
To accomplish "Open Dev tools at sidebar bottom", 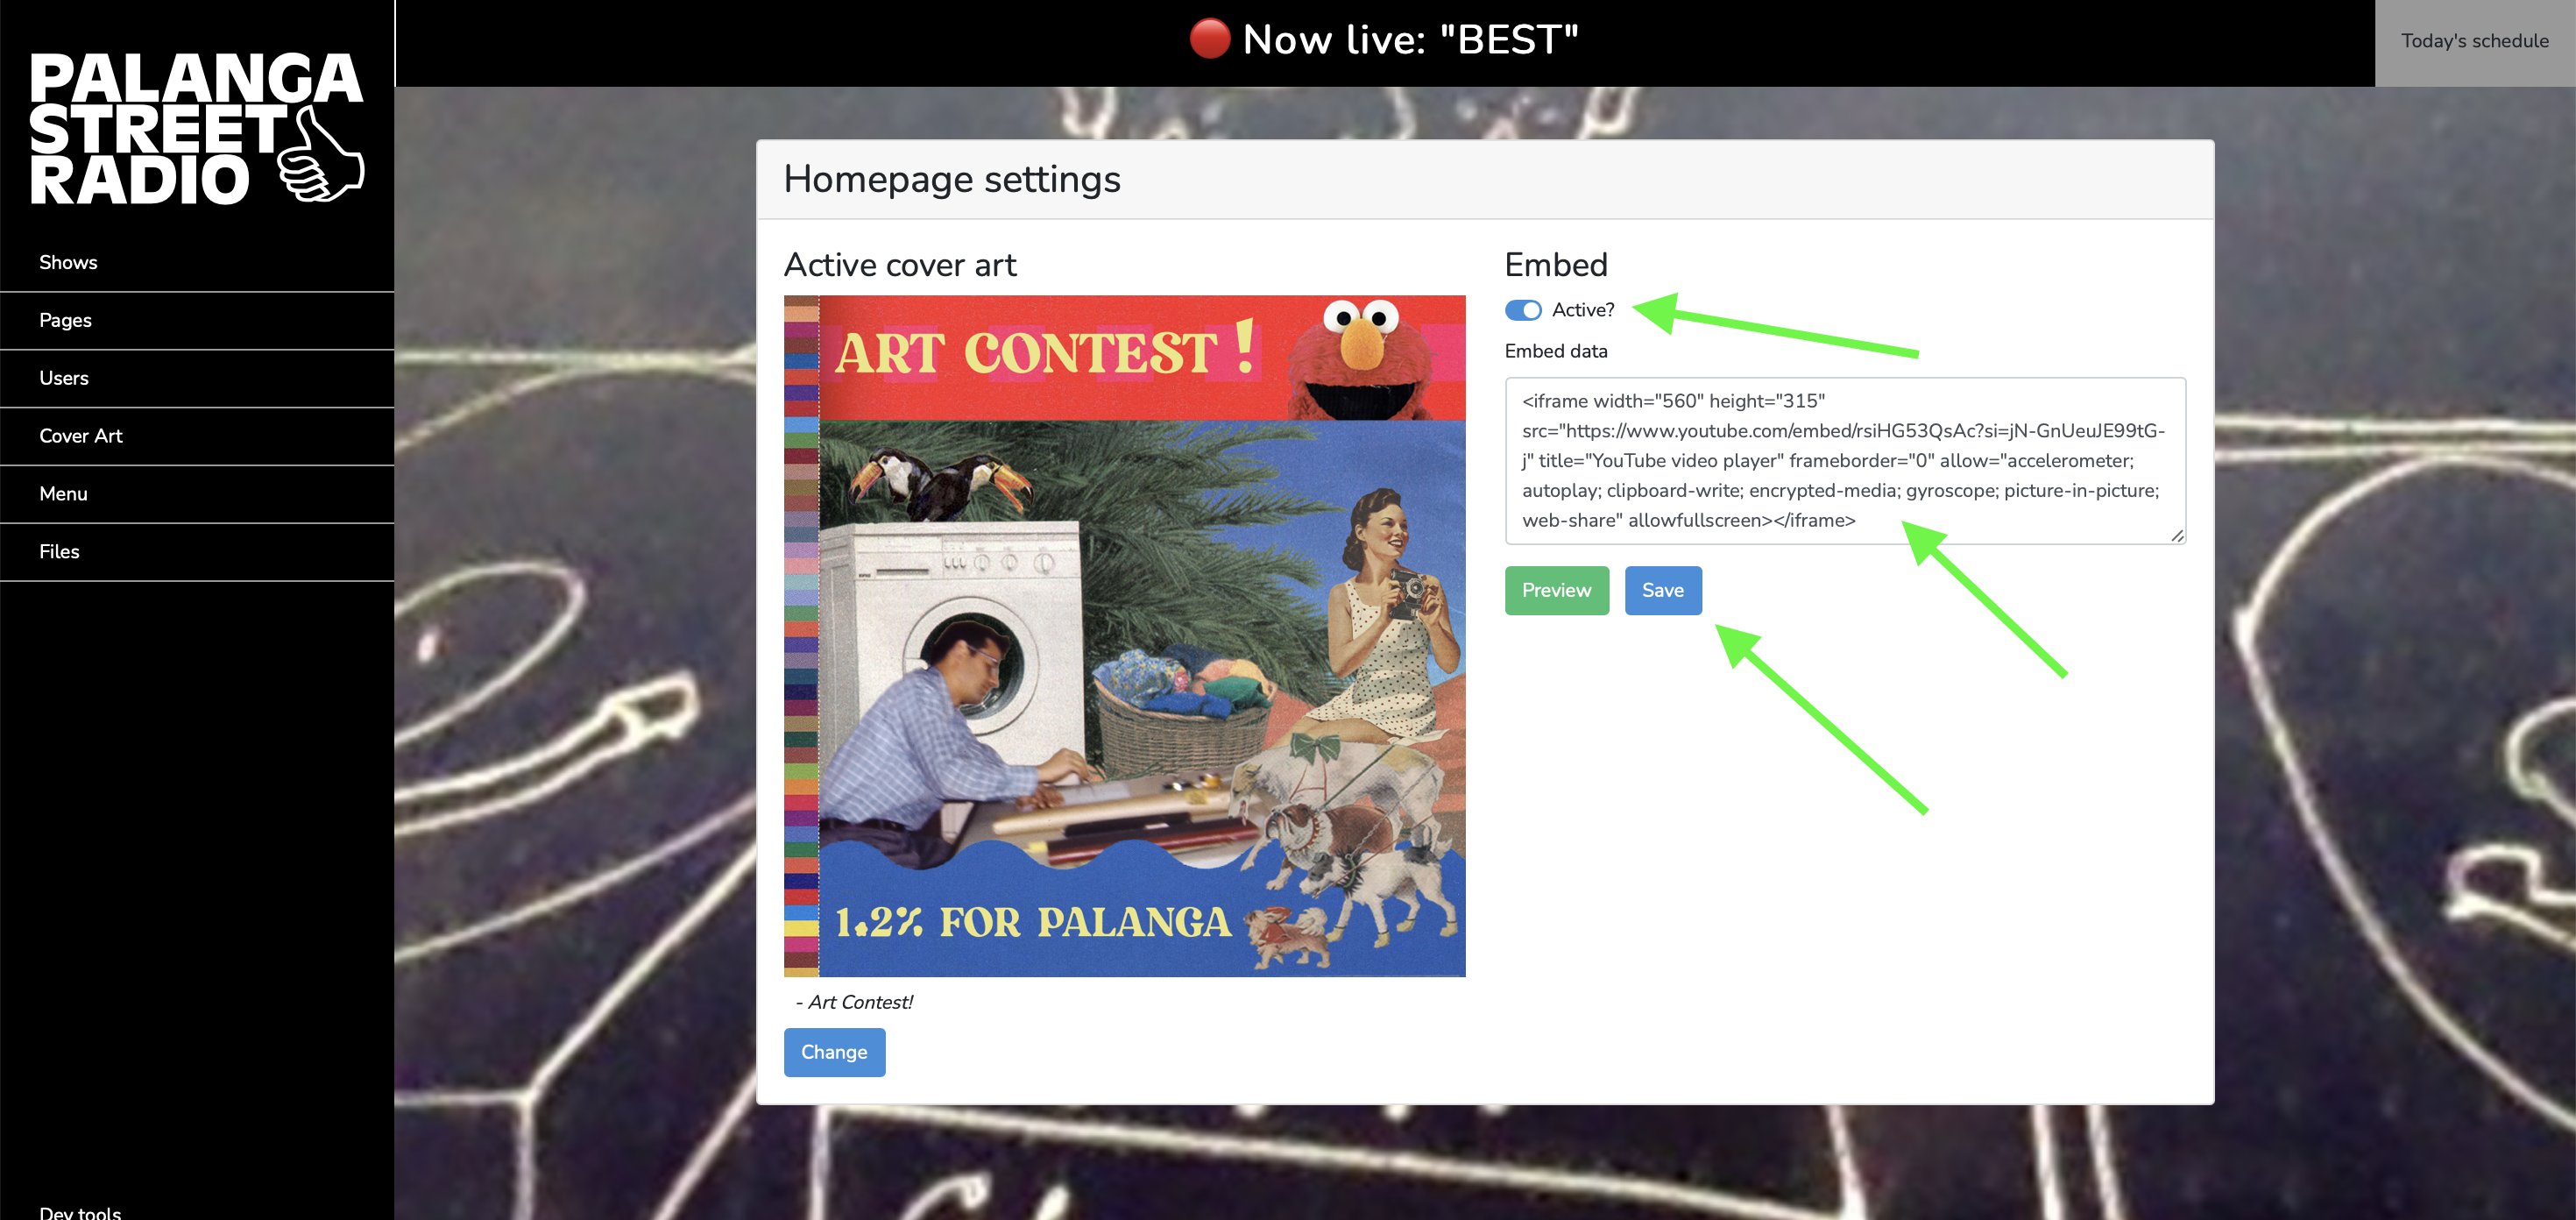I will point(80,1211).
